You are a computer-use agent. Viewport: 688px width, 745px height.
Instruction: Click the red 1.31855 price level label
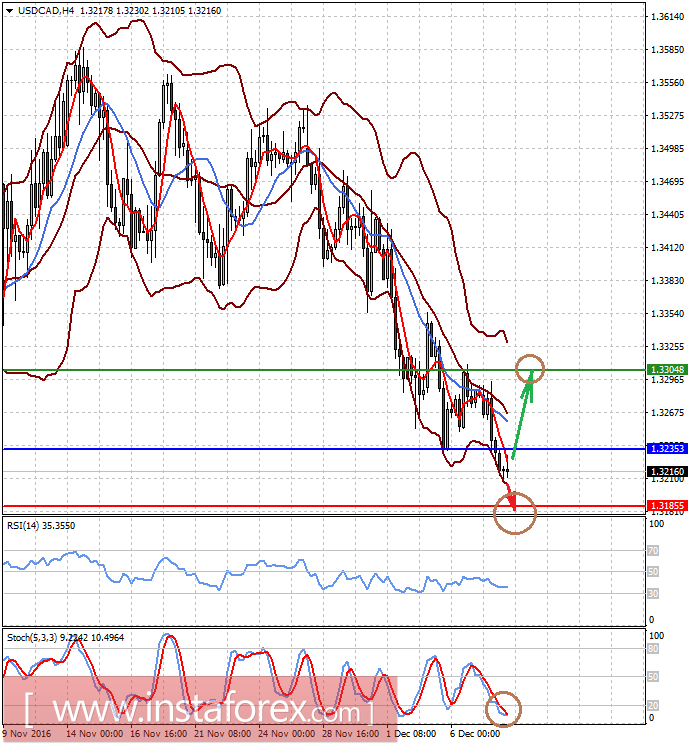click(x=667, y=506)
